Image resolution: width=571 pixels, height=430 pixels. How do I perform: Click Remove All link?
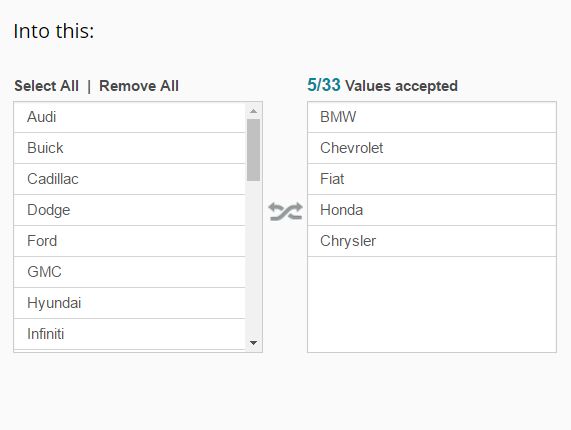[x=139, y=86]
